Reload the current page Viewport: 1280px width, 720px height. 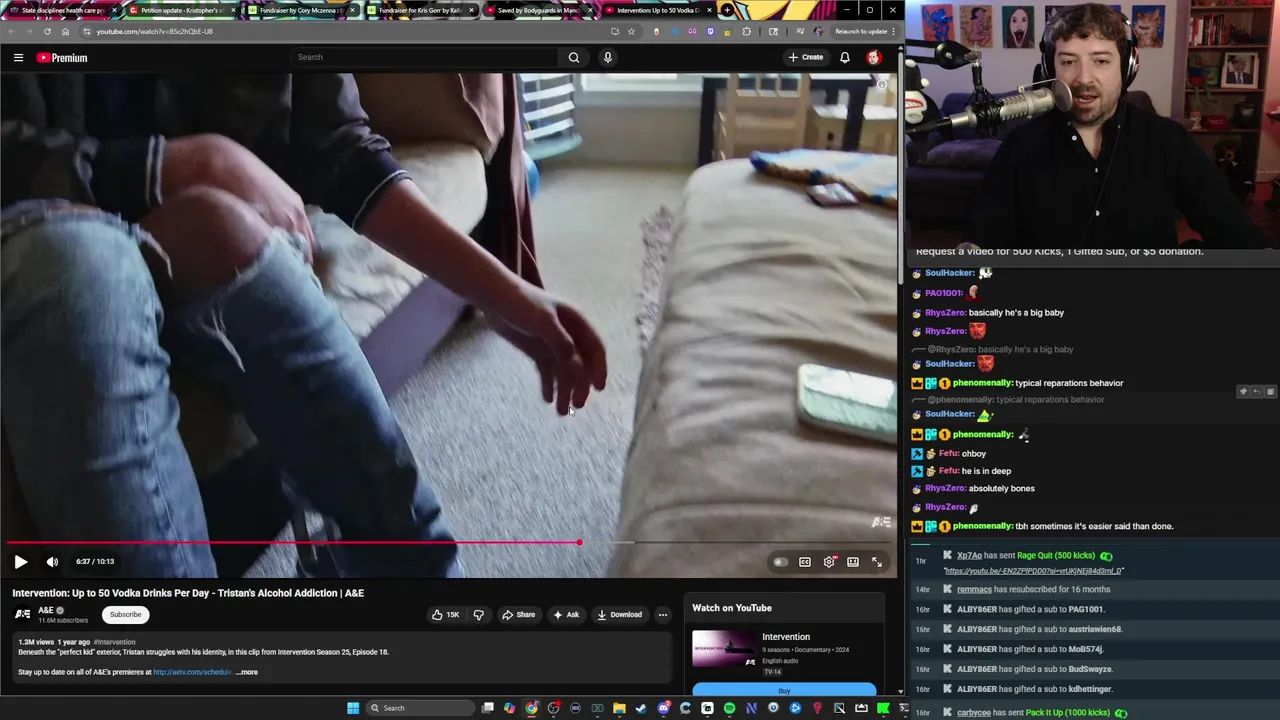click(47, 31)
